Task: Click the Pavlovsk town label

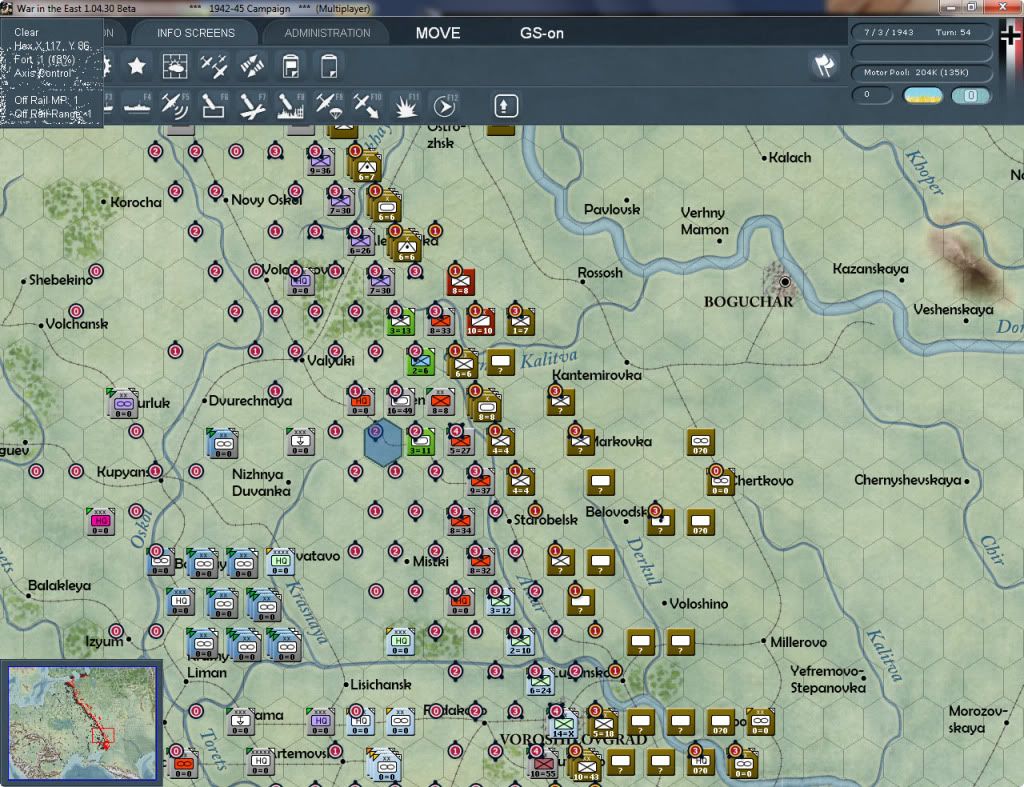Action: [x=612, y=210]
